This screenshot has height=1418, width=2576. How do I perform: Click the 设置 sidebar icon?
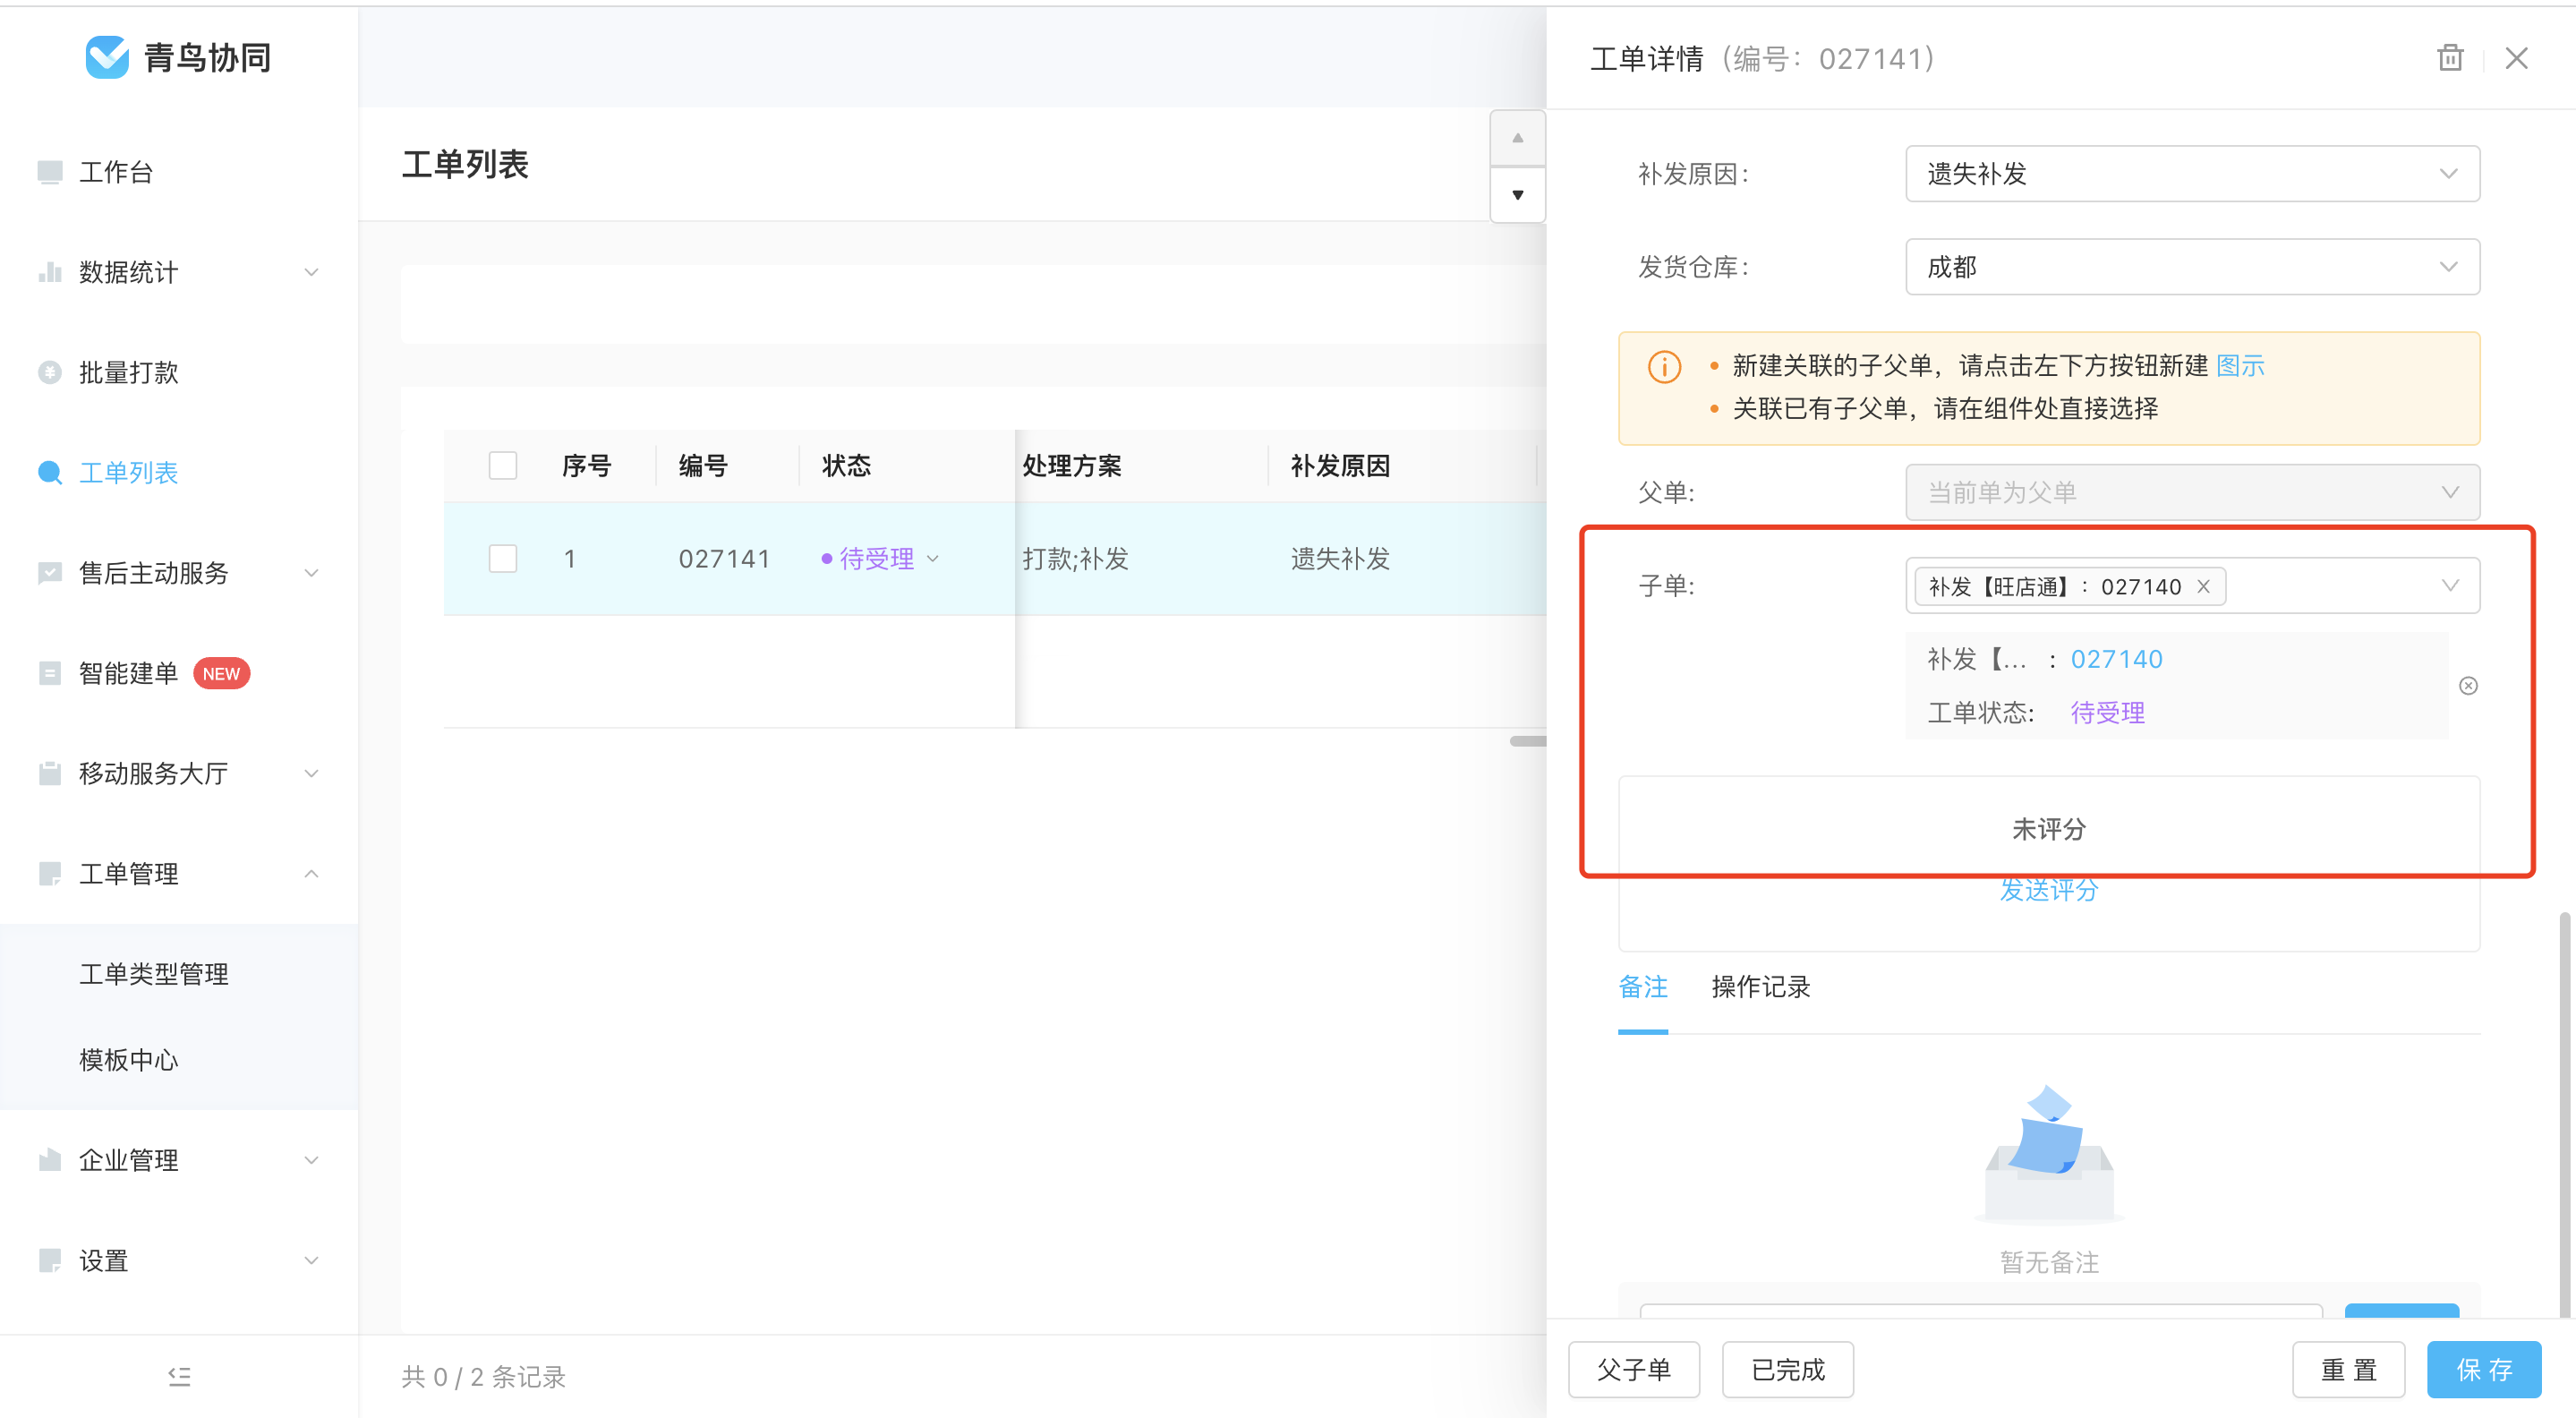click(x=49, y=1260)
